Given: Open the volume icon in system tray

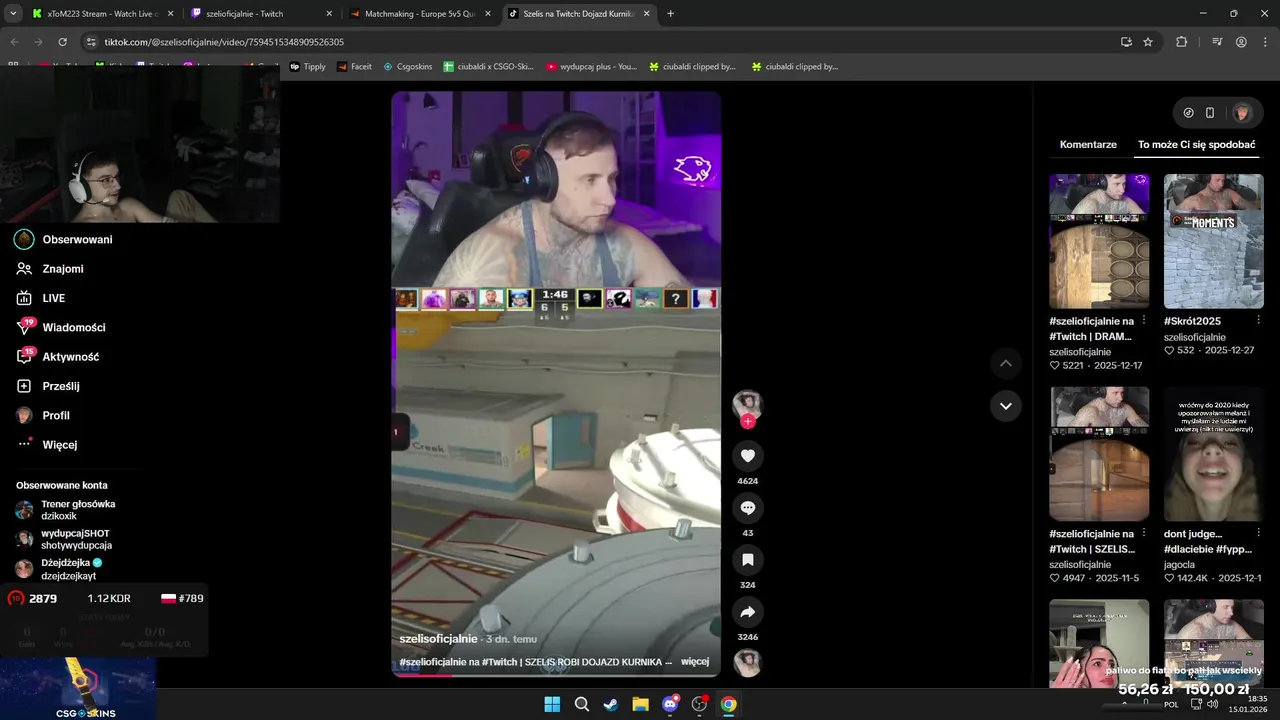Looking at the screenshot, I should [1212, 704].
